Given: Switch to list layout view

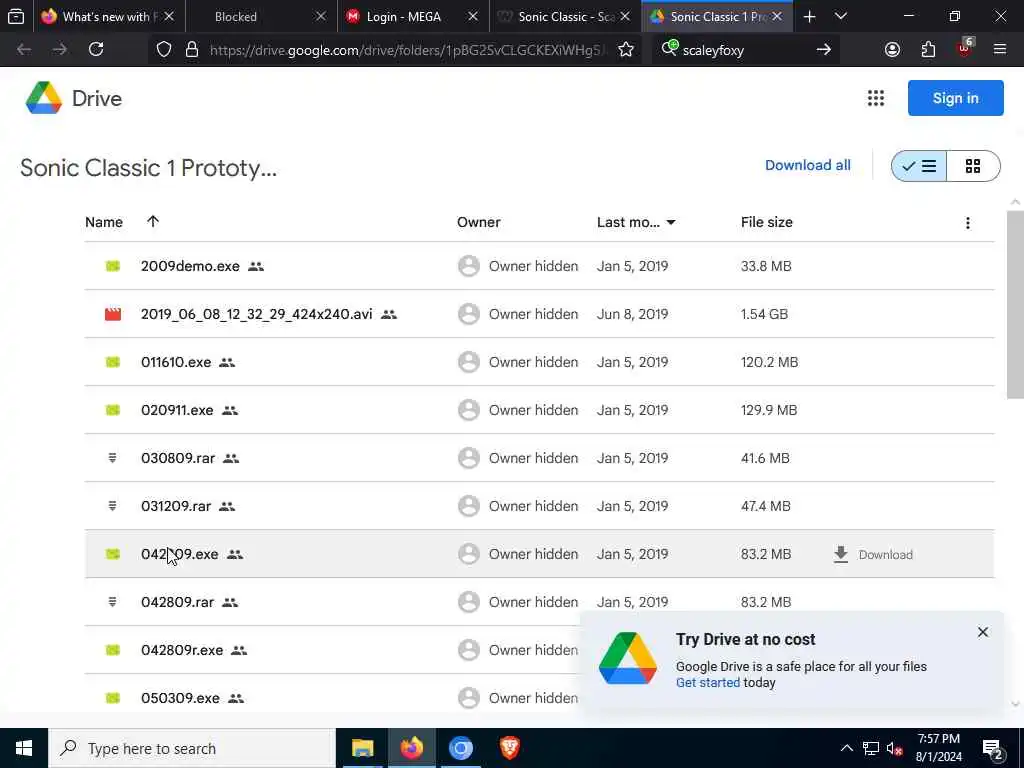Looking at the screenshot, I should tap(919, 166).
